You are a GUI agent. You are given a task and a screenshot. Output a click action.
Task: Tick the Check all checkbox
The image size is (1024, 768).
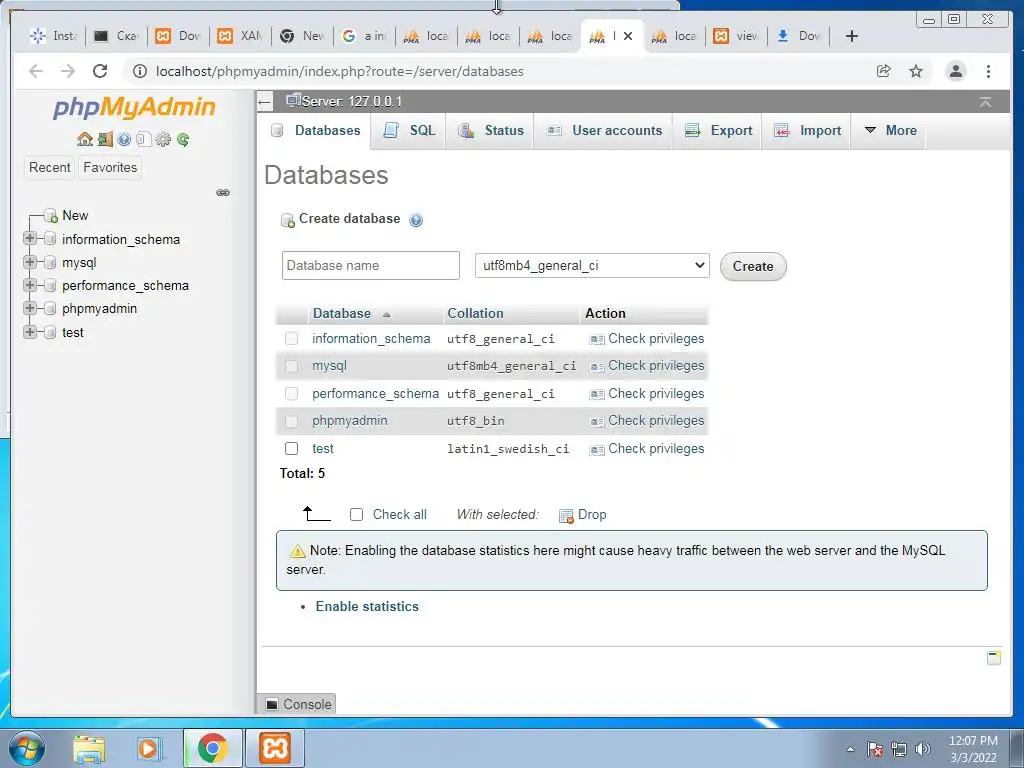tap(356, 515)
